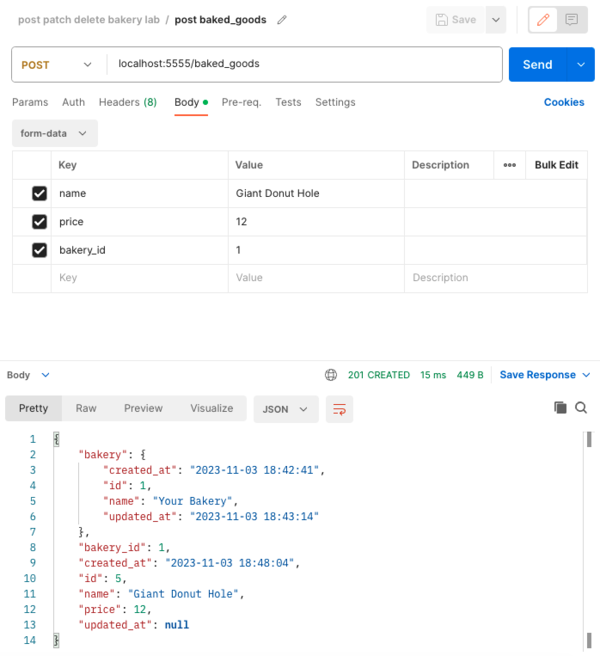Screen dimensions: 600x656
Task: Expand the Send button arrow options
Action: click(x=581, y=64)
